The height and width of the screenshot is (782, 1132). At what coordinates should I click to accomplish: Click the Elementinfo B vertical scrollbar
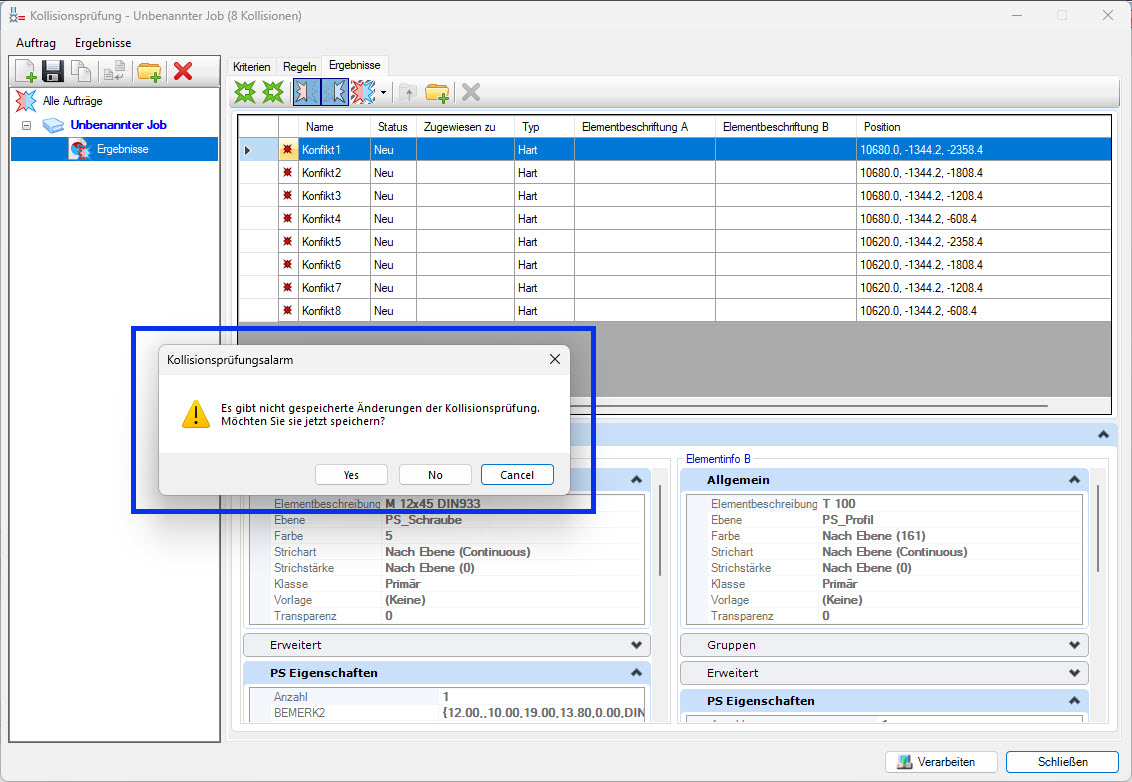[x=1098, y=528]
